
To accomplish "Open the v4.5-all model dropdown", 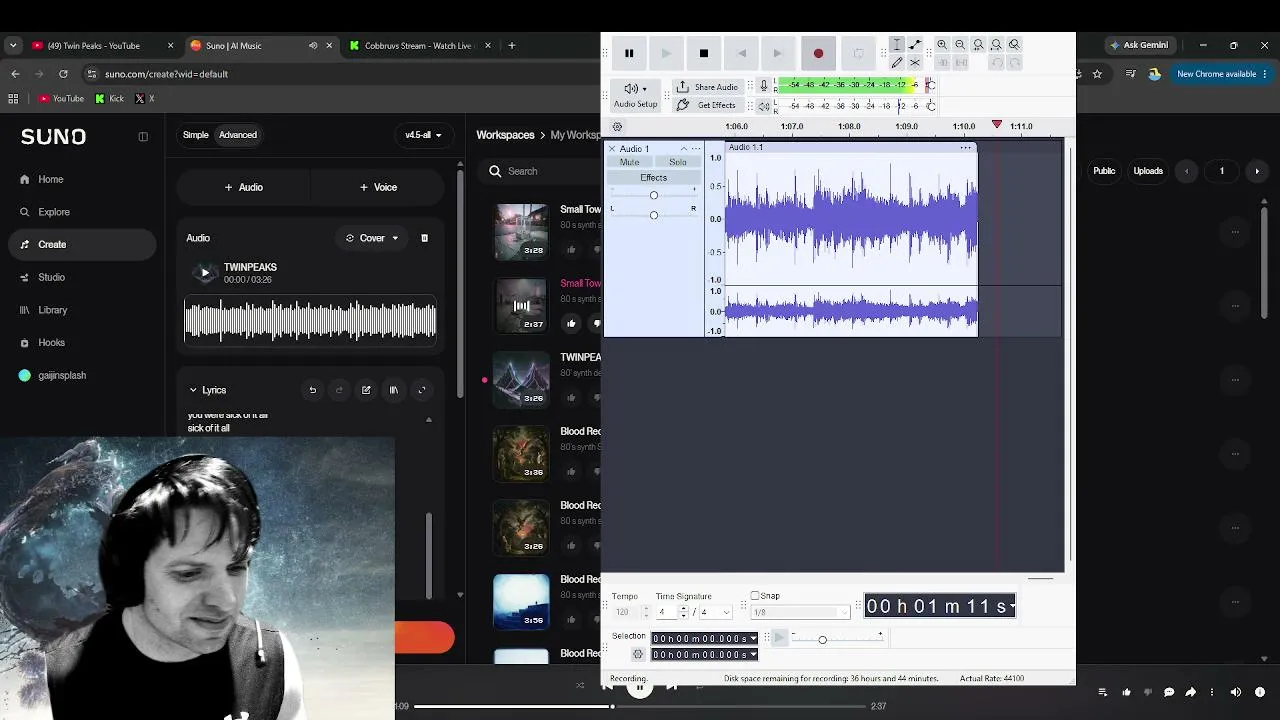I will coord(423,135).
